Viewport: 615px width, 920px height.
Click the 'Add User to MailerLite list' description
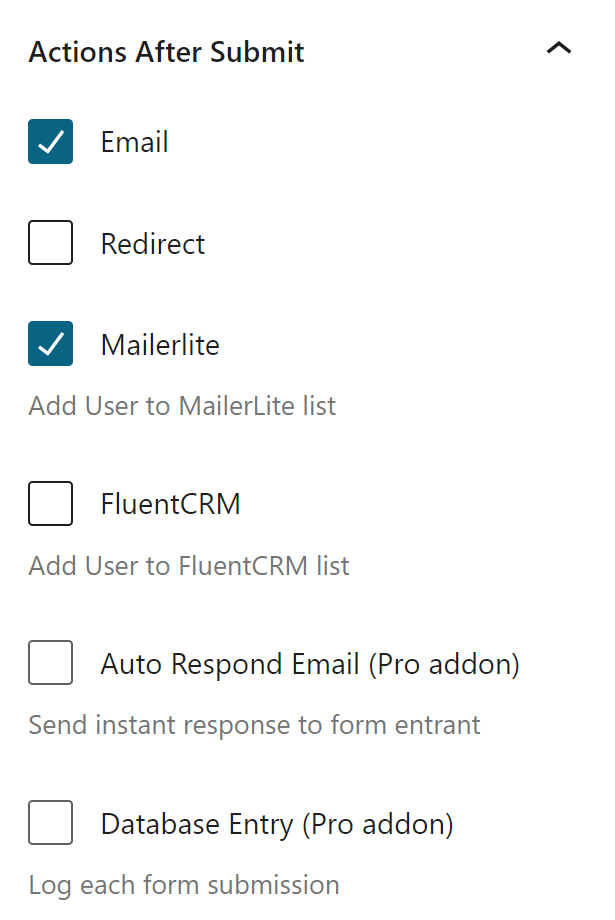tap(182, 406)
